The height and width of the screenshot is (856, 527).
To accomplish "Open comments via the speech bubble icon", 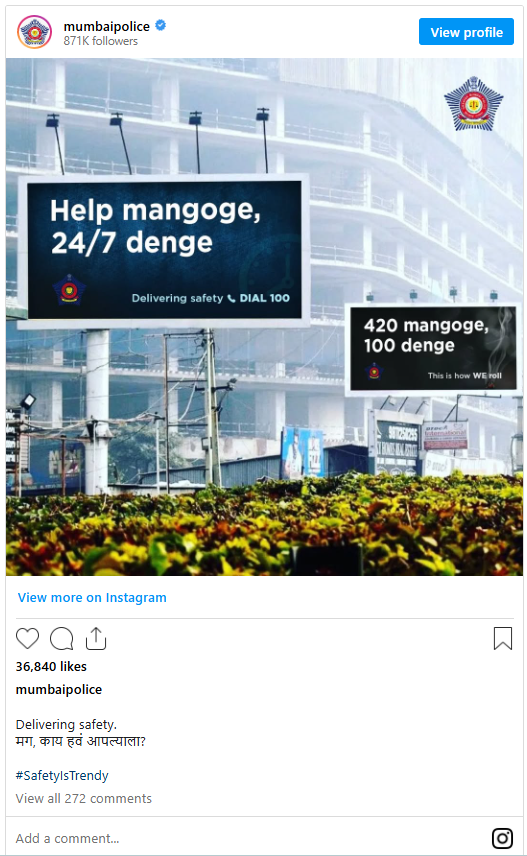I will point(62,638).
